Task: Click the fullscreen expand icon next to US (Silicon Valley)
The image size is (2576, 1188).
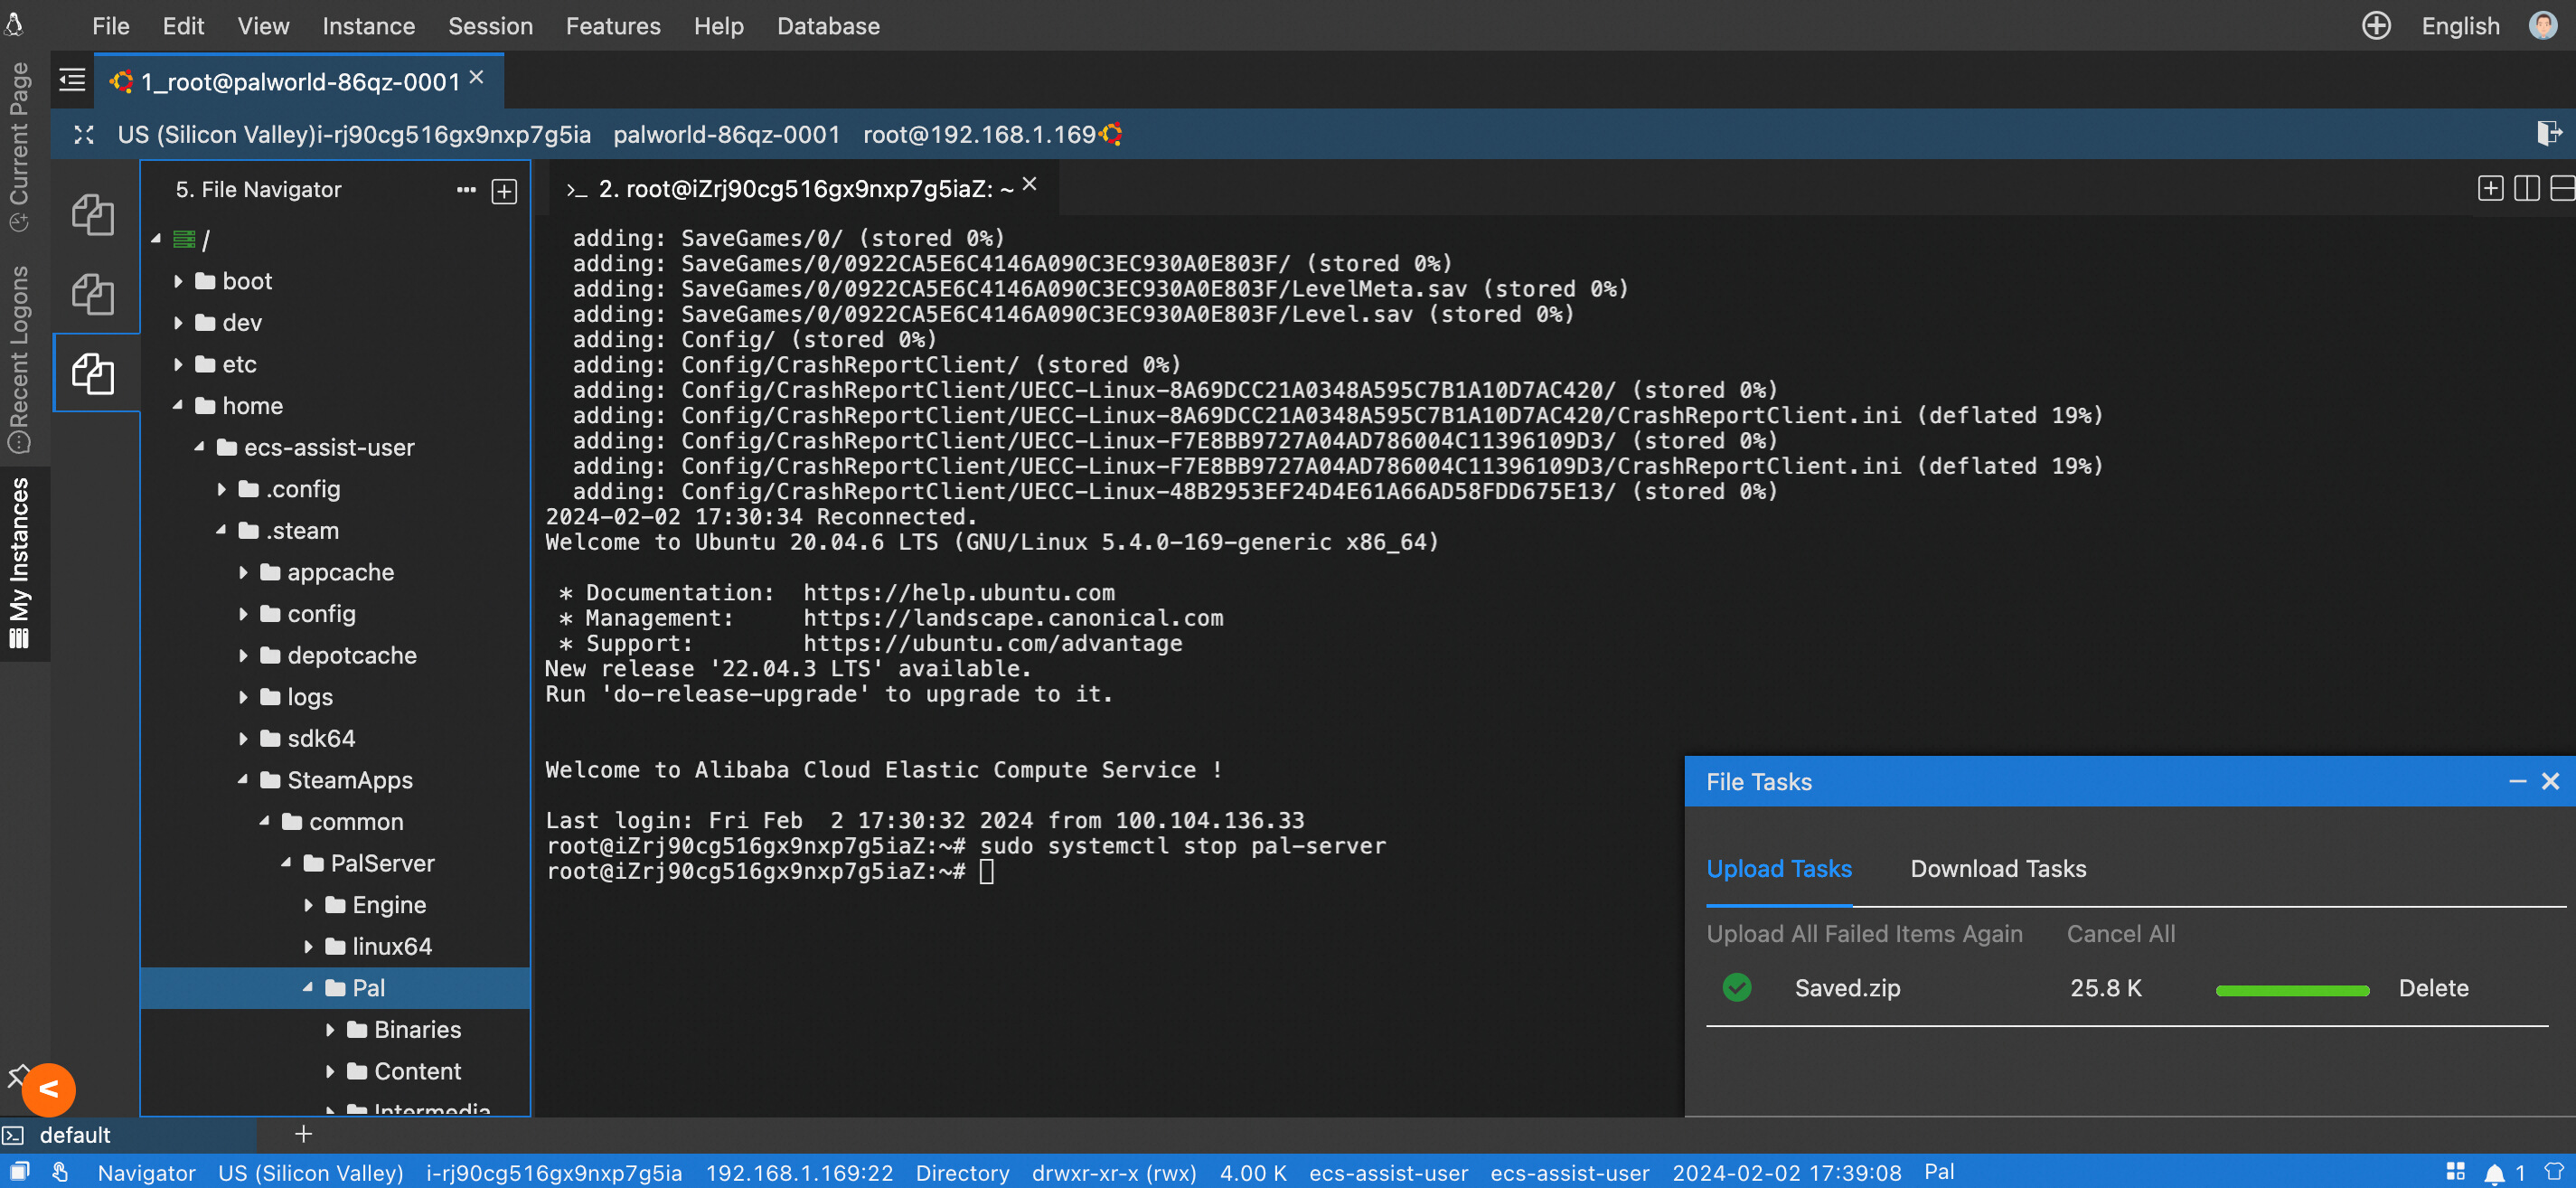Action: pos(84,135)
